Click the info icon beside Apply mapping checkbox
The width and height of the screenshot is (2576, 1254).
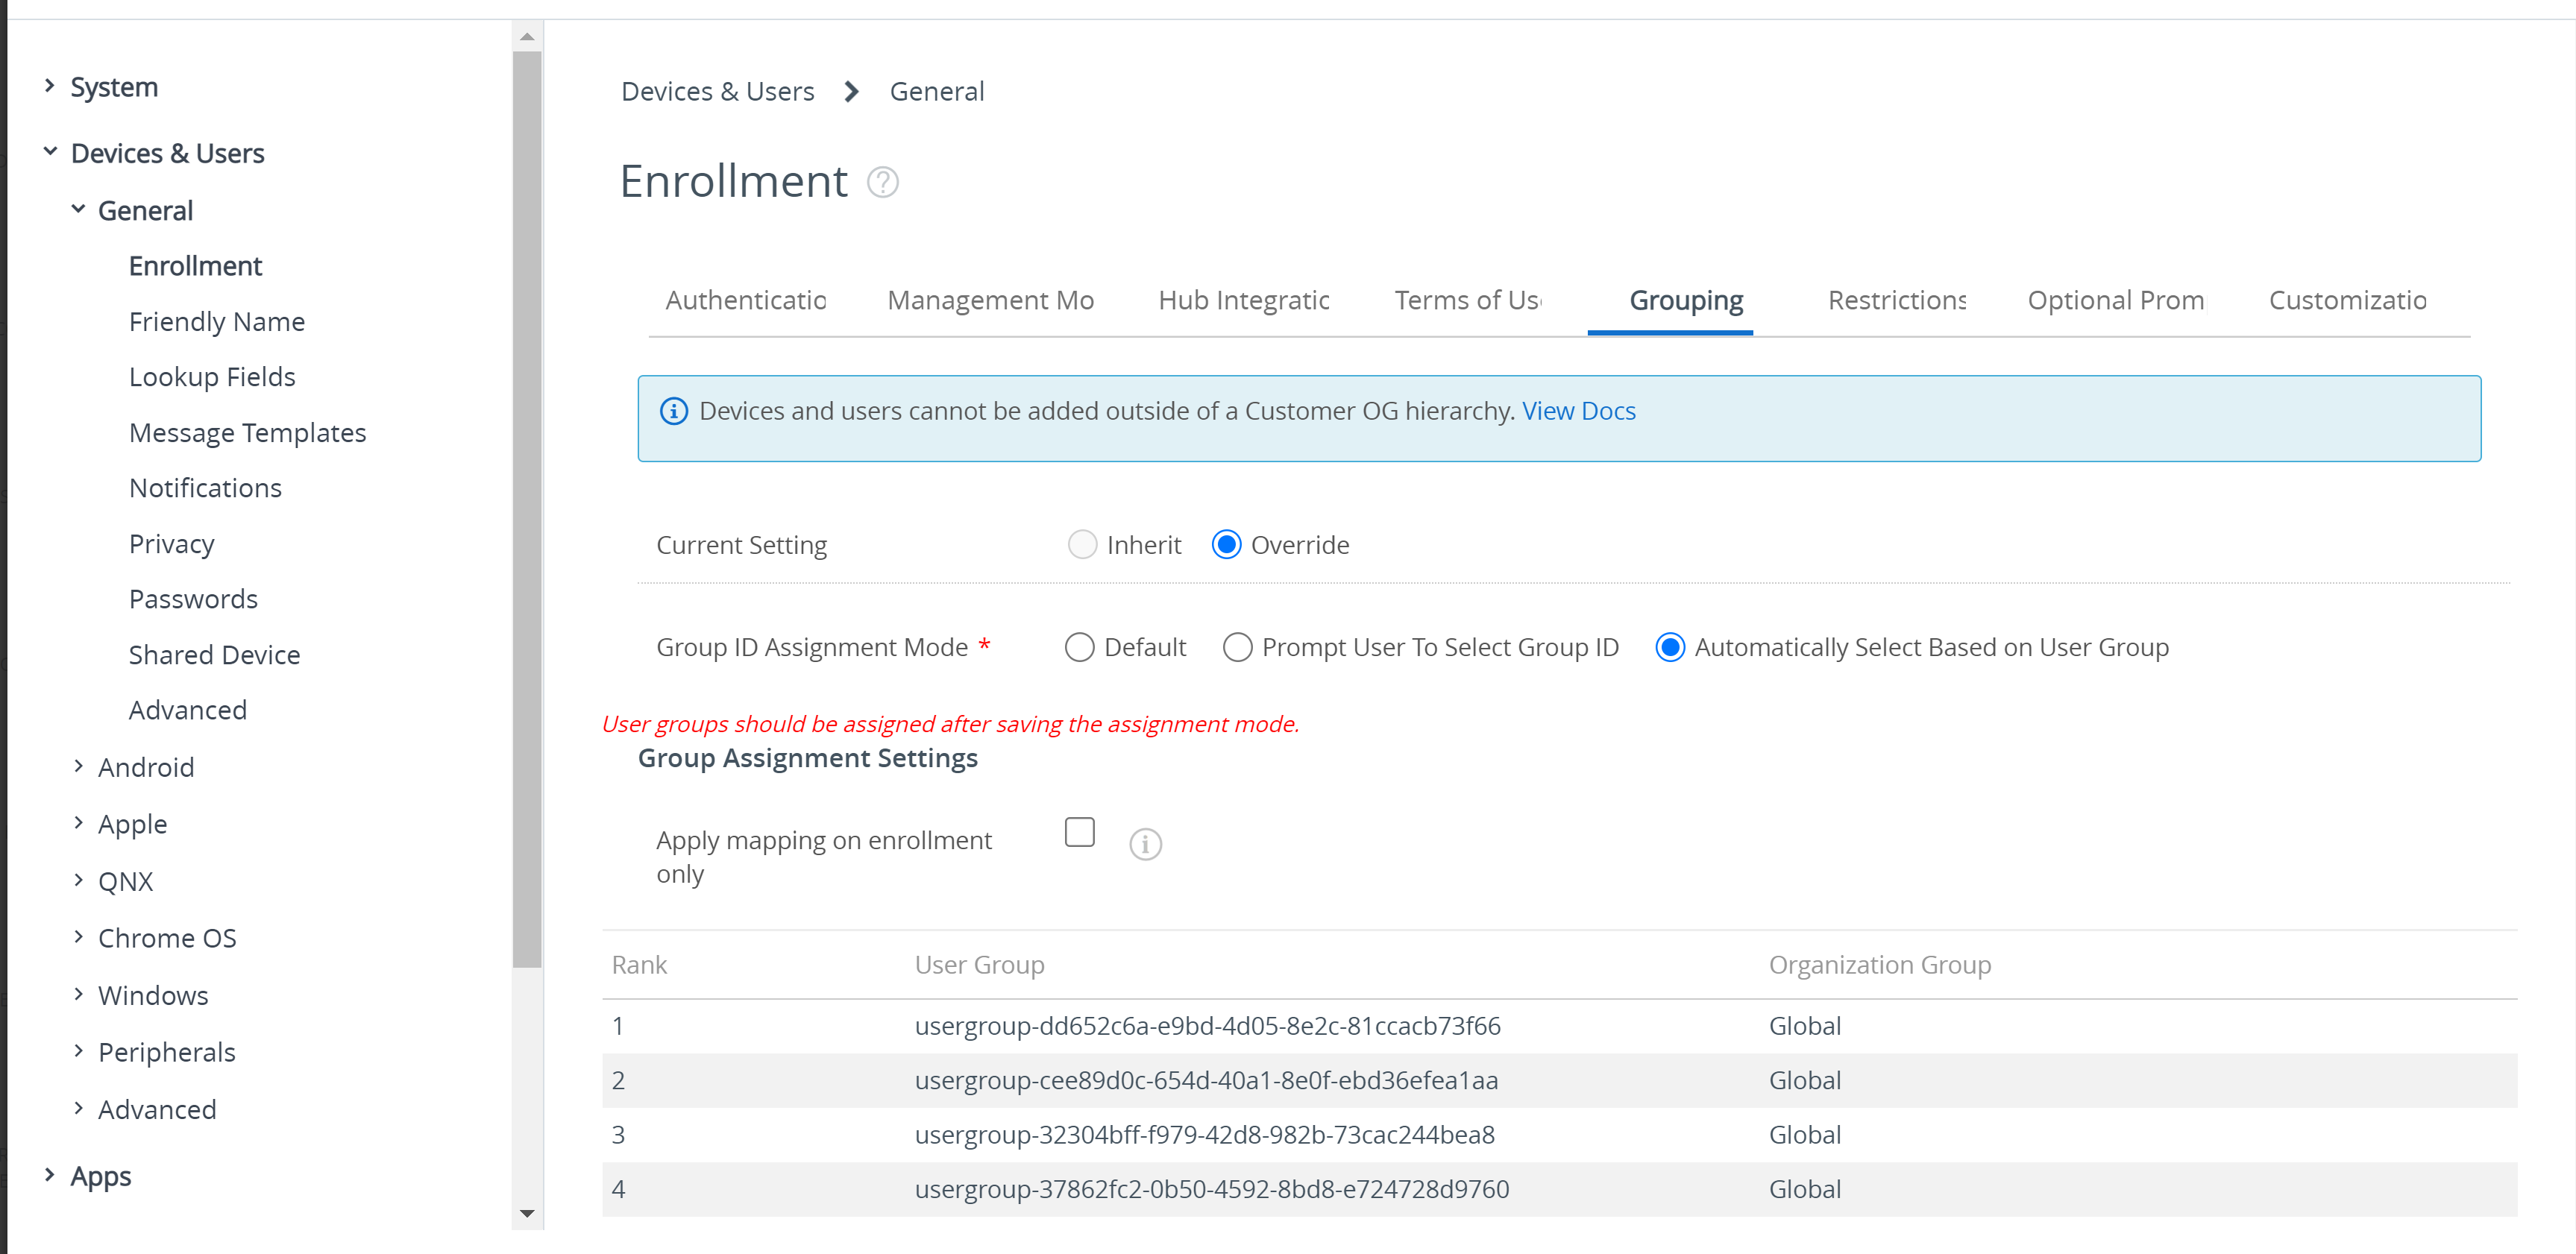pyautogui.click(x=1145, y=844)
